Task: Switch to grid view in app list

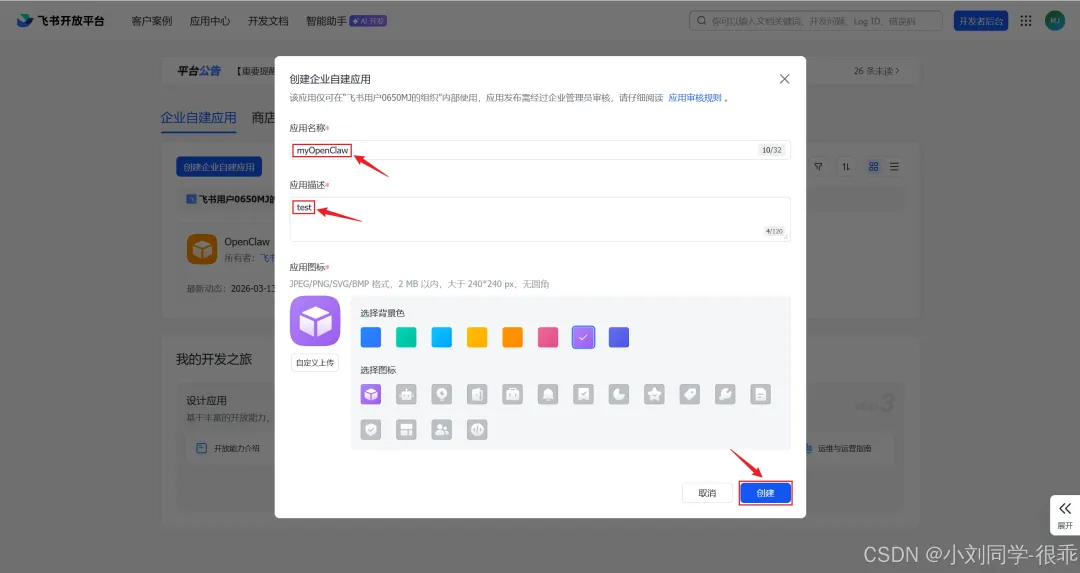Action: 873,167
